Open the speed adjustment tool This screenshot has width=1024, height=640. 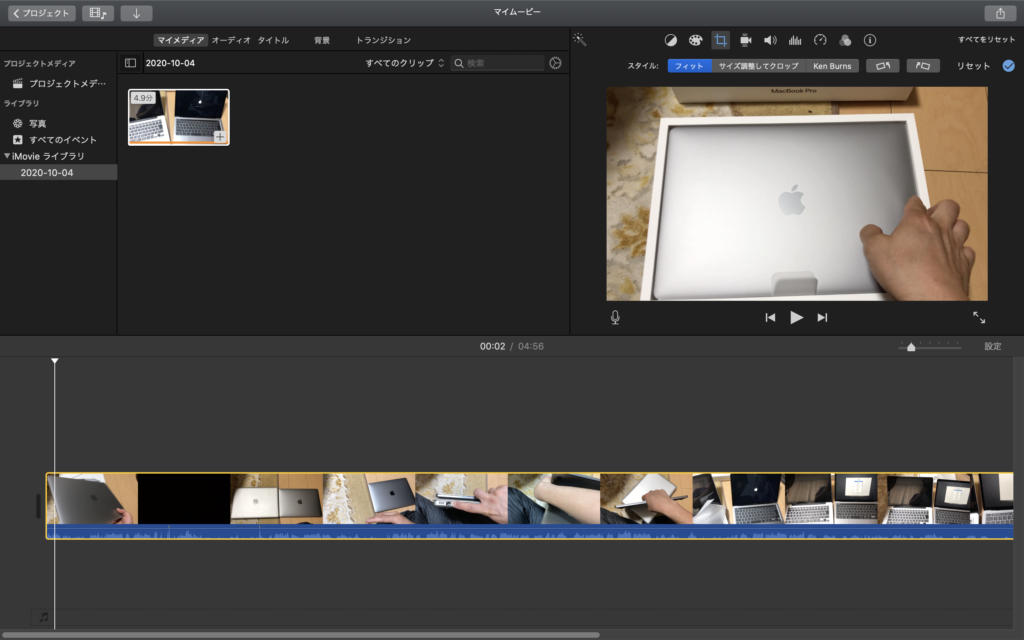click(820, 40)
